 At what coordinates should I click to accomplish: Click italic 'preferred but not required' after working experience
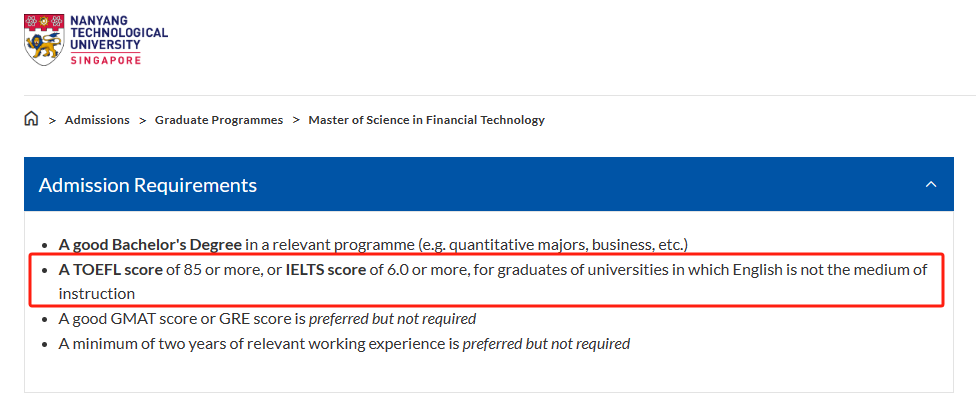[546, 344]
